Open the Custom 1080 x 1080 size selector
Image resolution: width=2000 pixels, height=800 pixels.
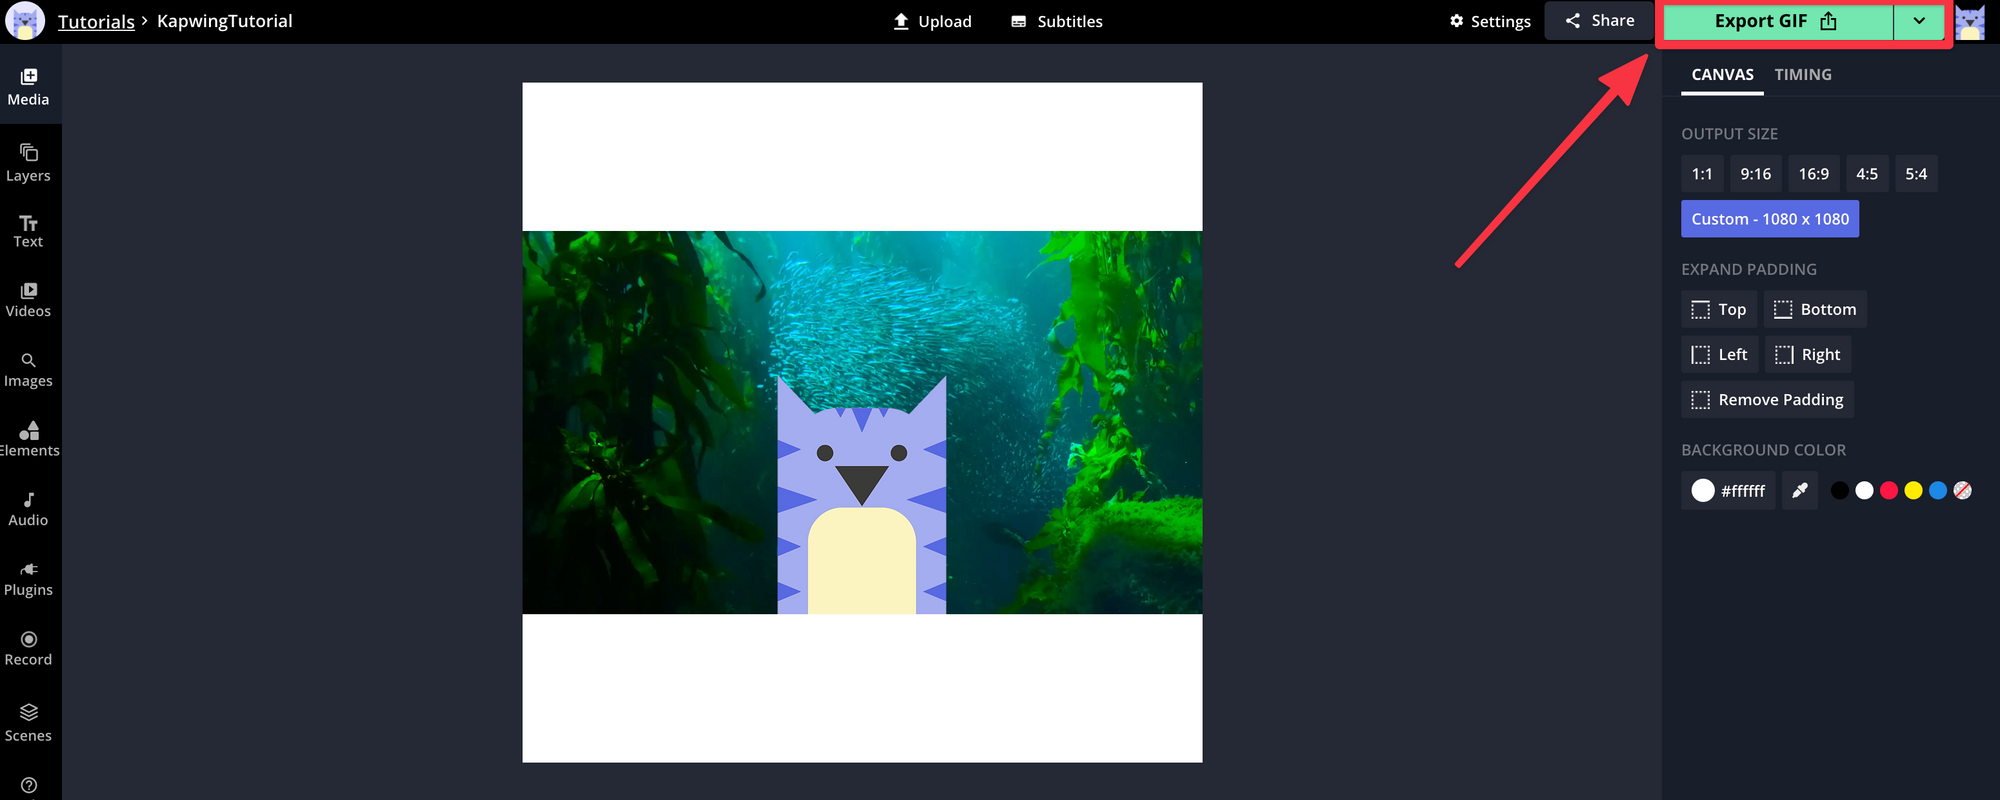coord(1769,219)
